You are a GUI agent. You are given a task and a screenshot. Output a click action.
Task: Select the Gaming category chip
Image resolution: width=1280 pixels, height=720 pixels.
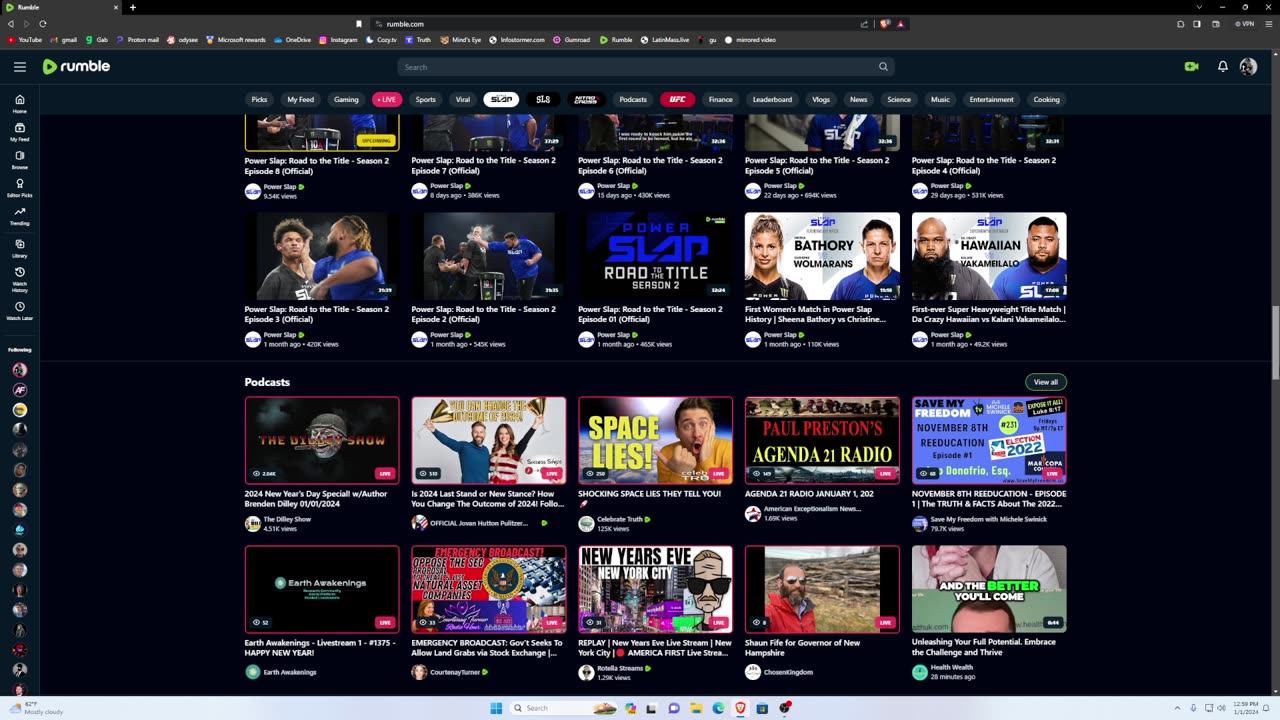click(346, 99)
